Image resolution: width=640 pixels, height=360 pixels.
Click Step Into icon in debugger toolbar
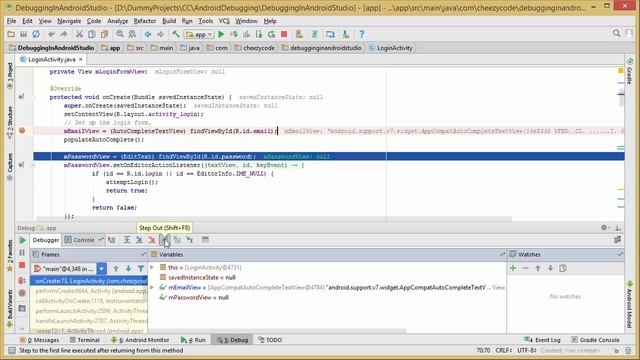(139, 240)
